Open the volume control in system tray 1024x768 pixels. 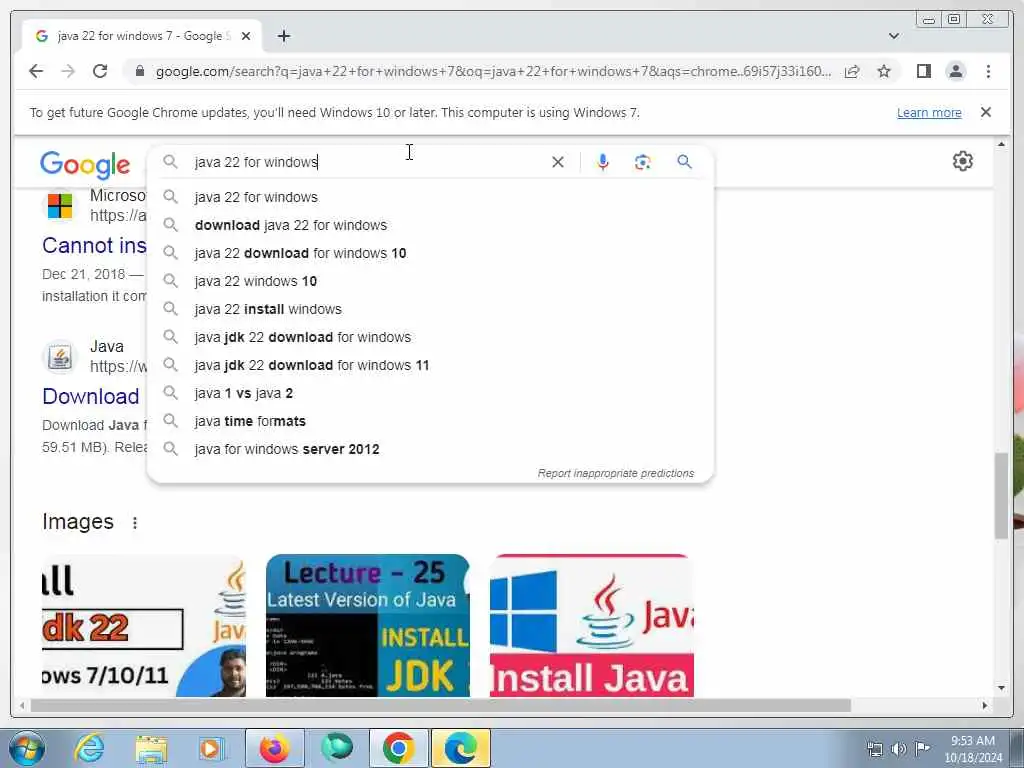[899, 748]
